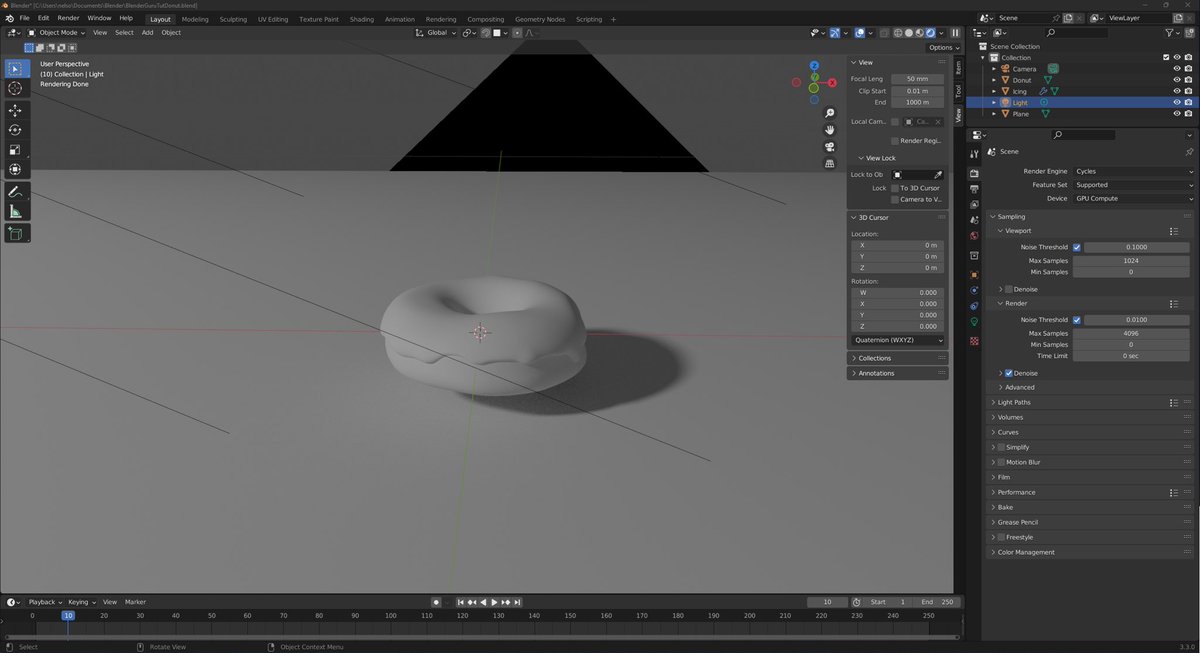
Task: Open Texture properties tab icon
Action: pos(974,341)
